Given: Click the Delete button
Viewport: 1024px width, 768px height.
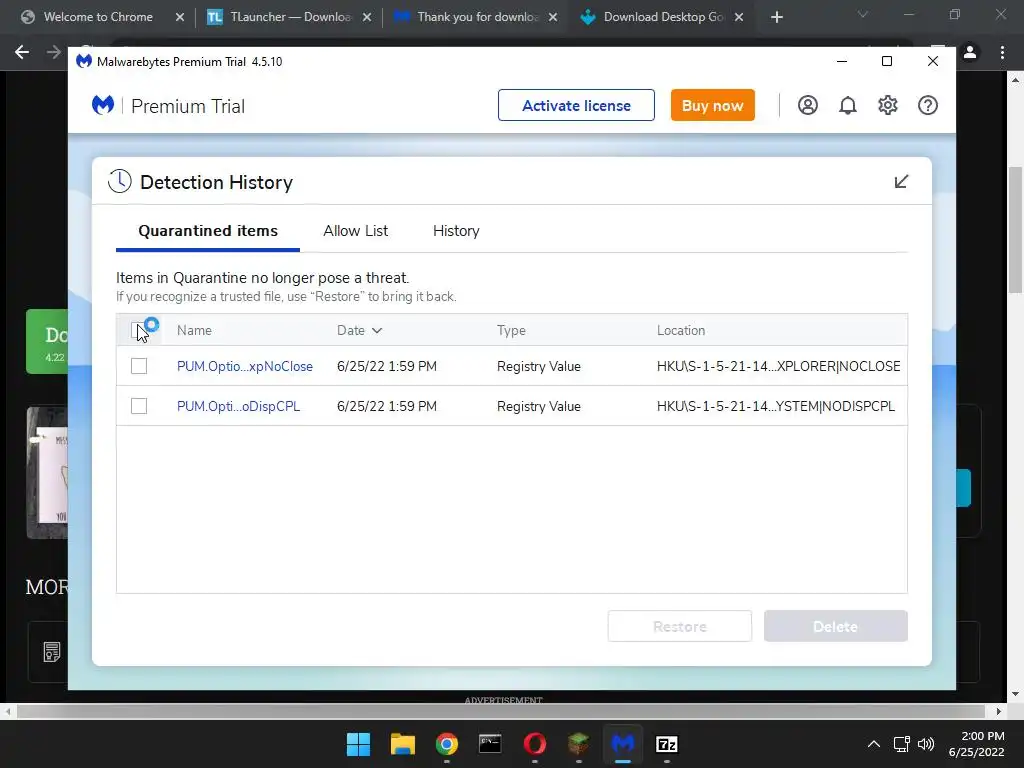Looking at the screenshot, I should pos(835,626).
